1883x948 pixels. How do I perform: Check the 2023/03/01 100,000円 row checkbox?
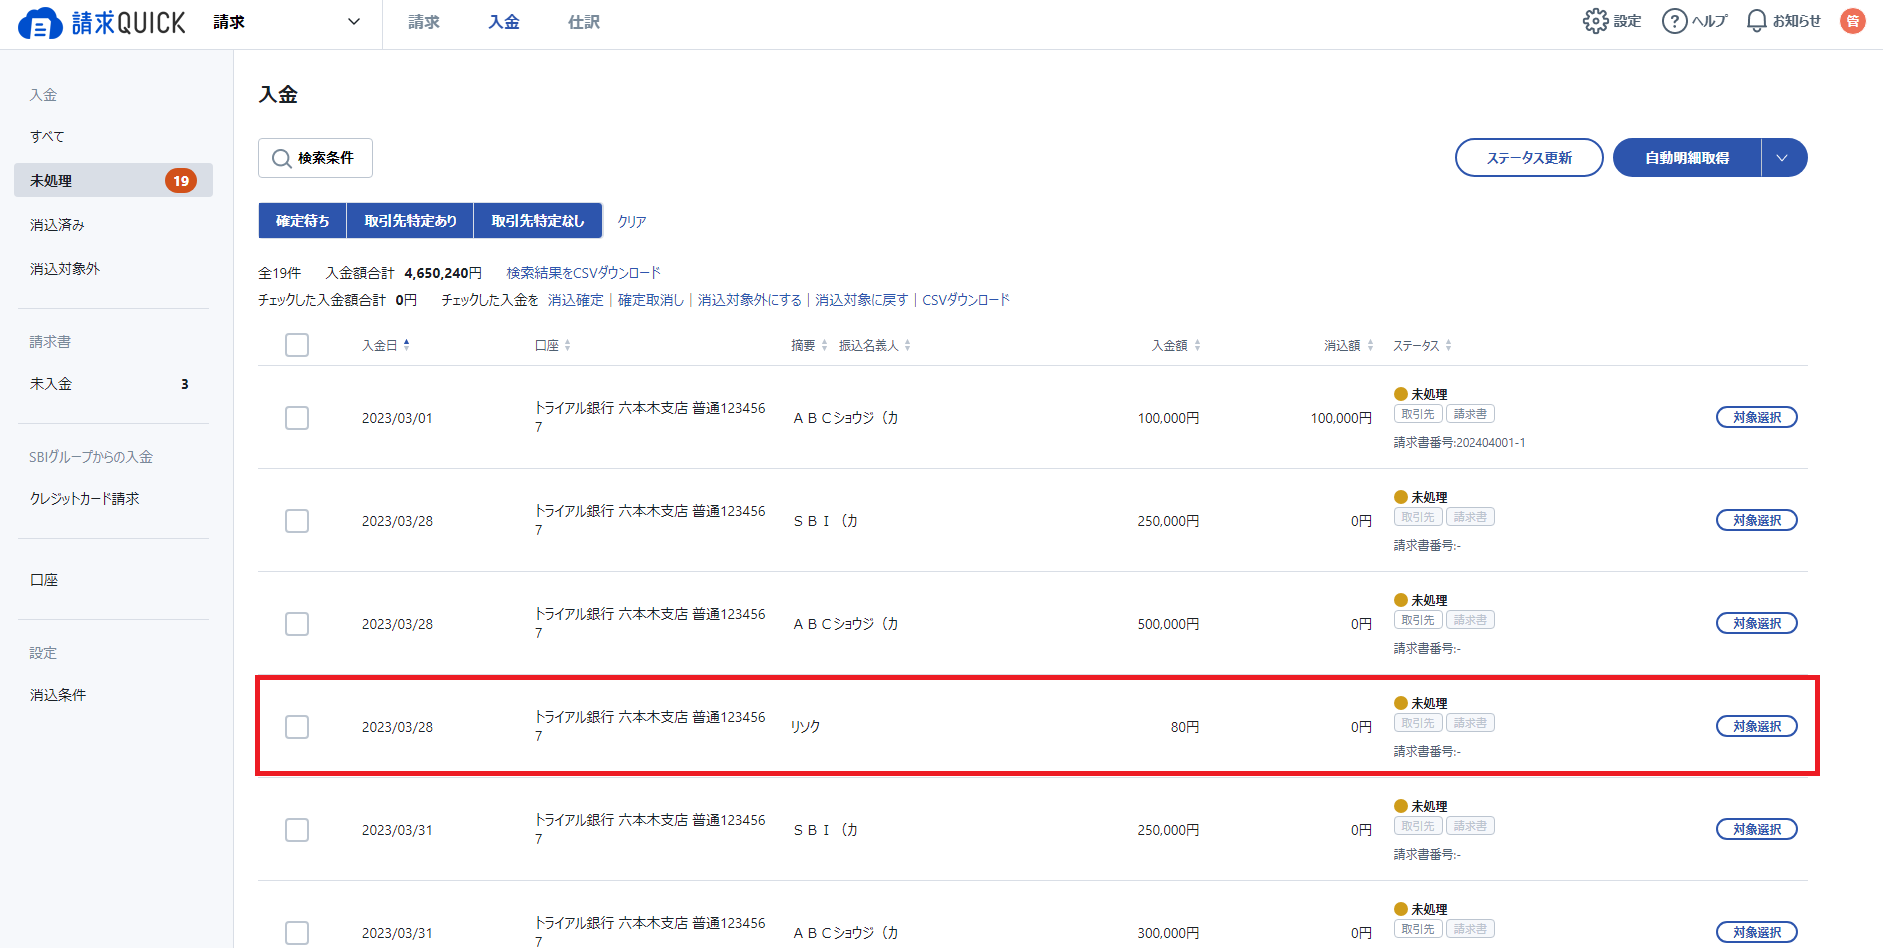(297, 418)
